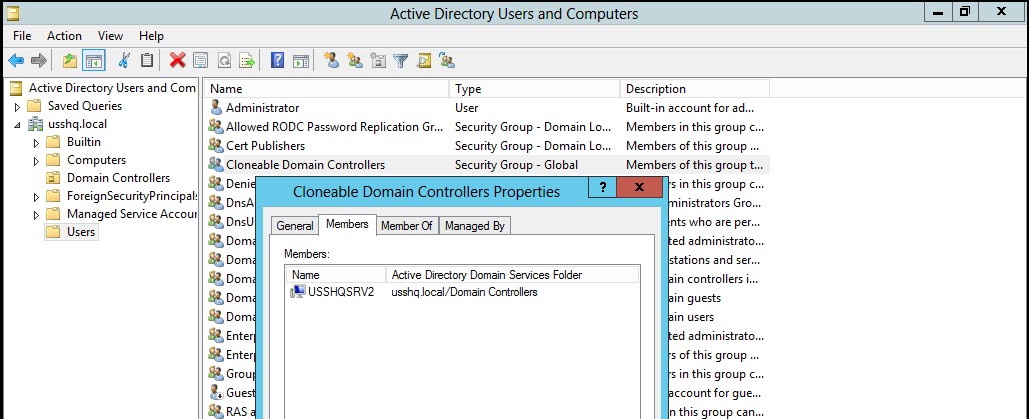Click the grey Forward arrow in toolbar
The image size is (1029, 419).
tap(39, 61)
